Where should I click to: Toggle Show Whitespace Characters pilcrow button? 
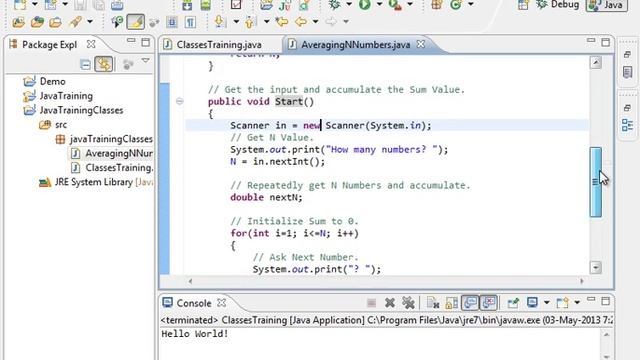coord(190,22)
